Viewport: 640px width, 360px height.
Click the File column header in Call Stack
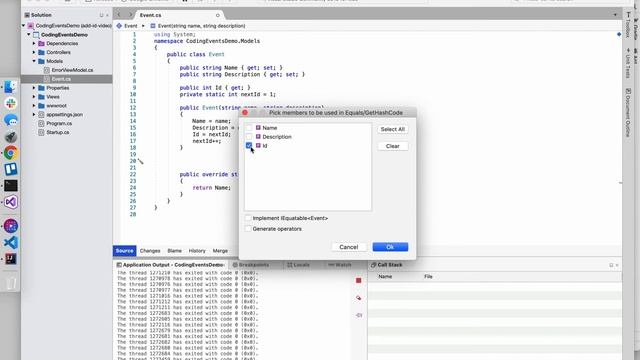click(x=428, y=277)
